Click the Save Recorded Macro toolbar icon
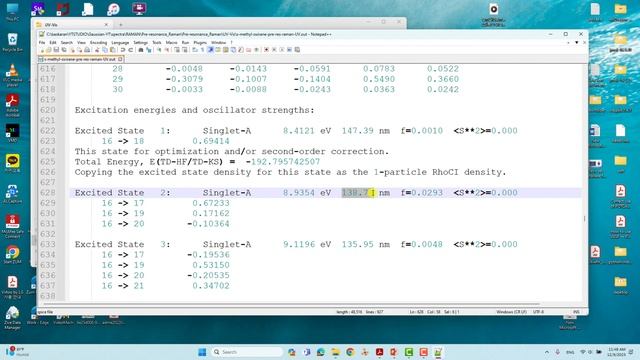Viewport: 640px width, 360px height. pyautogui.click(x=298, y=50)
